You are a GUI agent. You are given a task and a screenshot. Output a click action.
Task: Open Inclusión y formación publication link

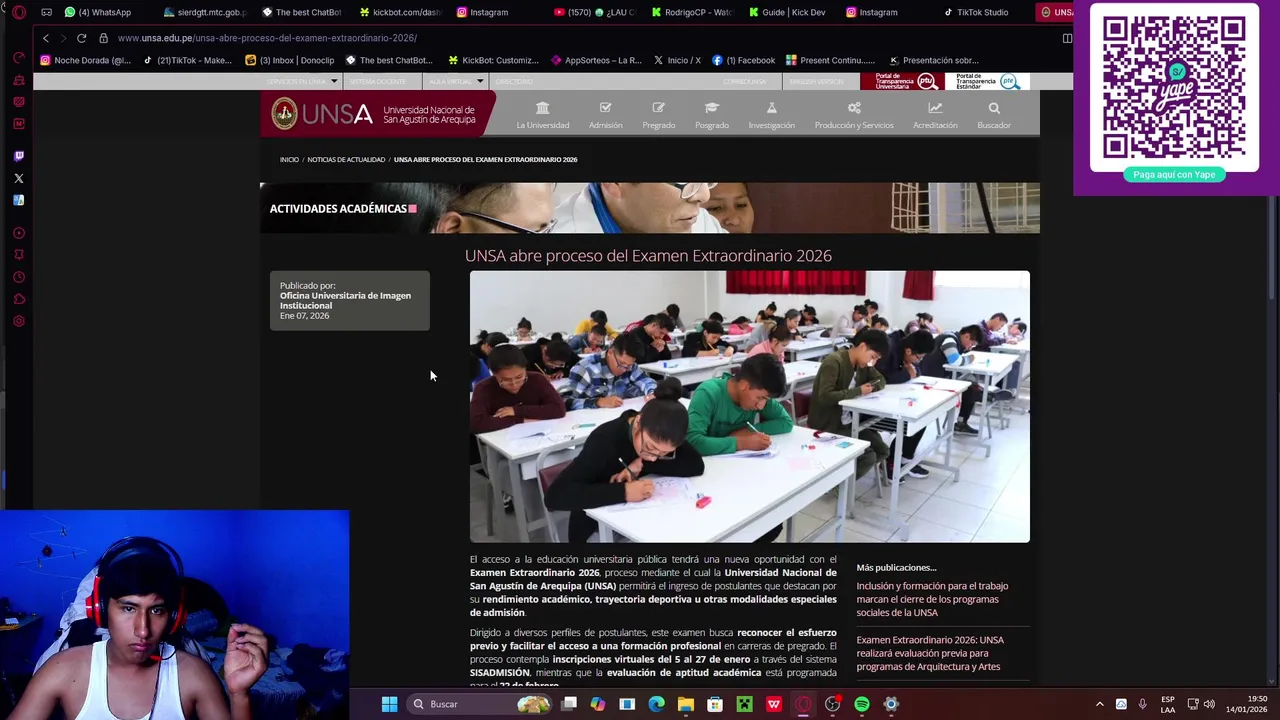pos(932,599)
